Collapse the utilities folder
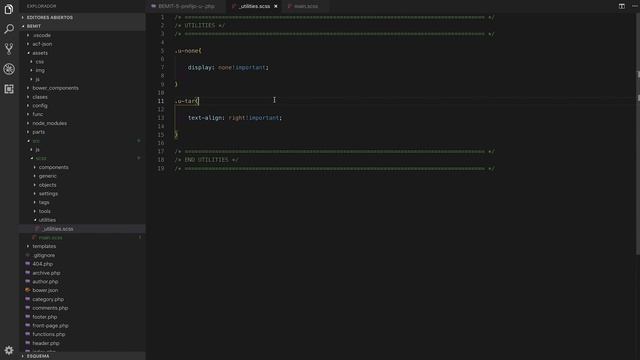Viewport: 640px width, 360px height. pyautogui.click(x=47, y=220)
